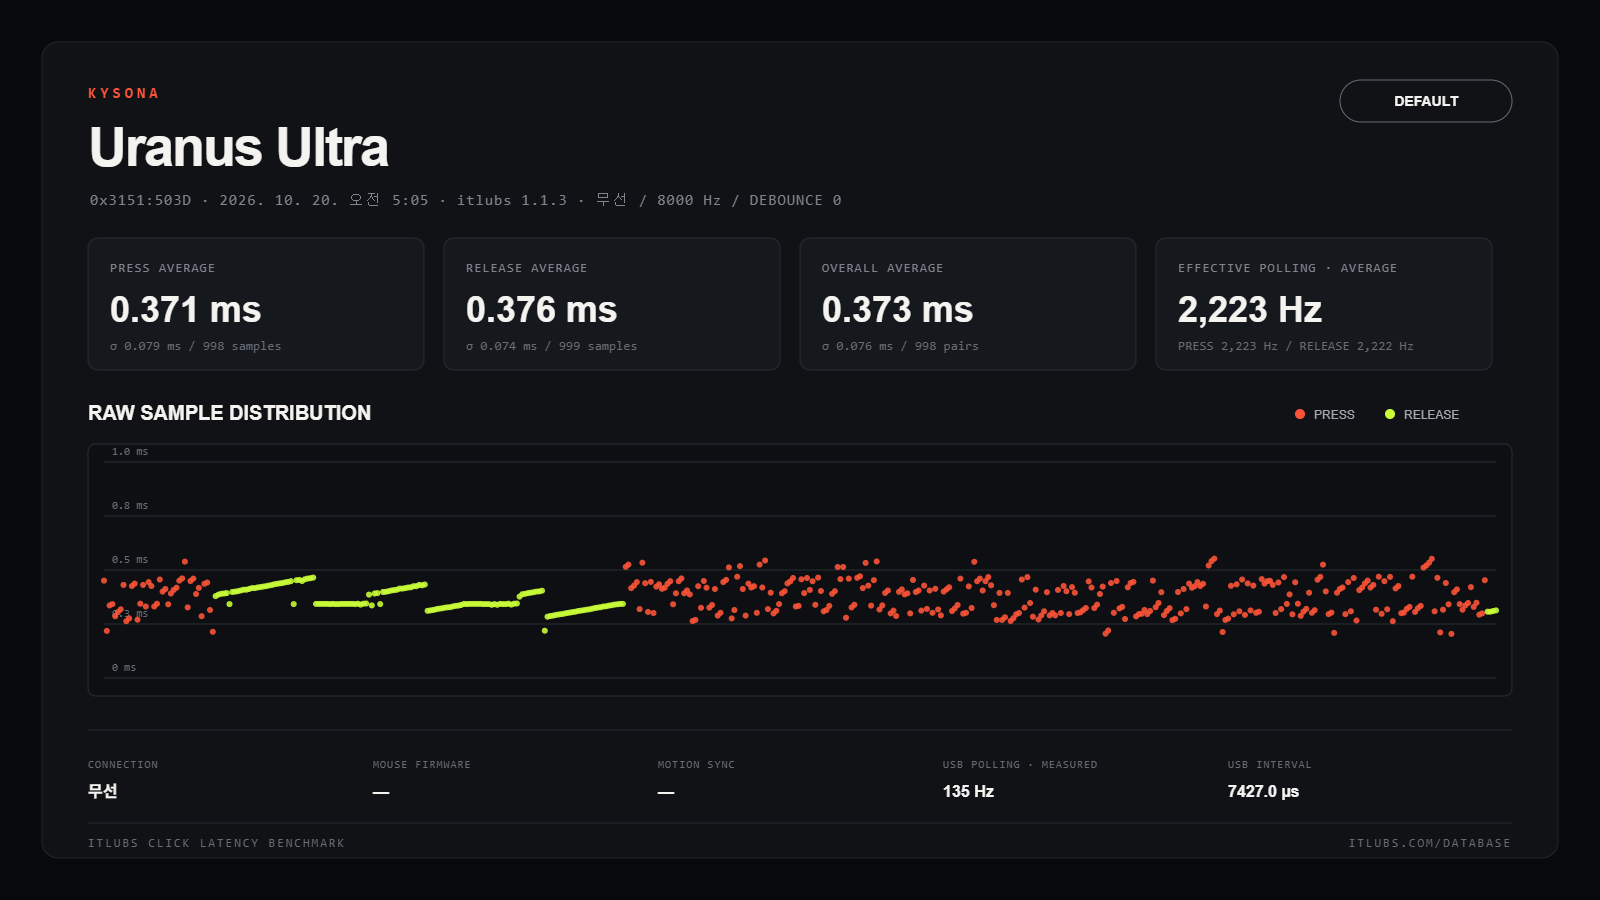Click the MOTION SYNC label
The width and height of the screenshot is (1600, 900).
coord(696,765)
